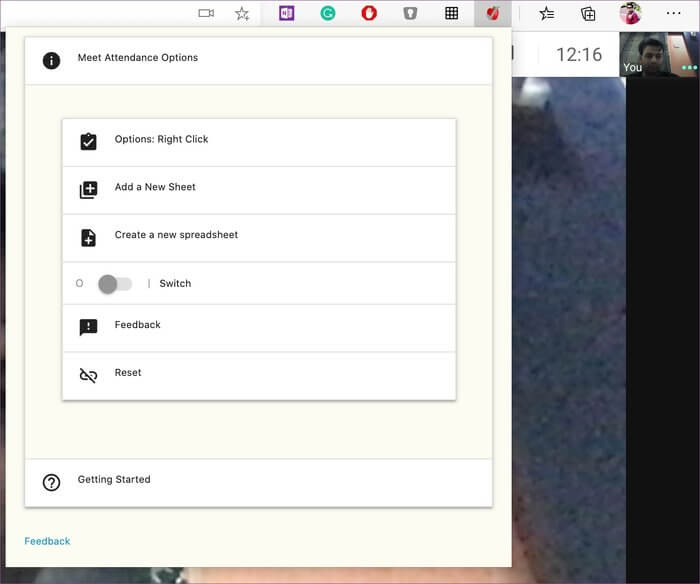Click the red adblocker shield extension icon

click(369, 14)
